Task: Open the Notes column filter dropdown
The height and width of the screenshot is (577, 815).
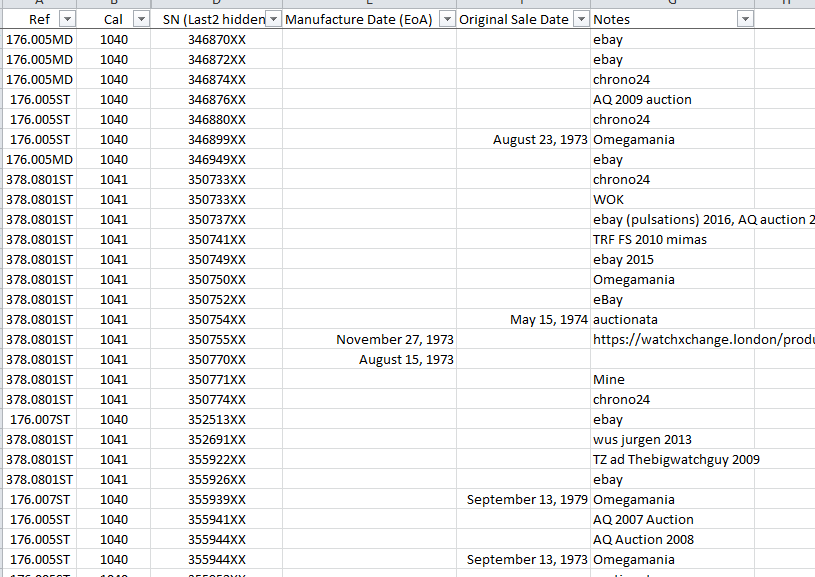Action: pos(744,20)
